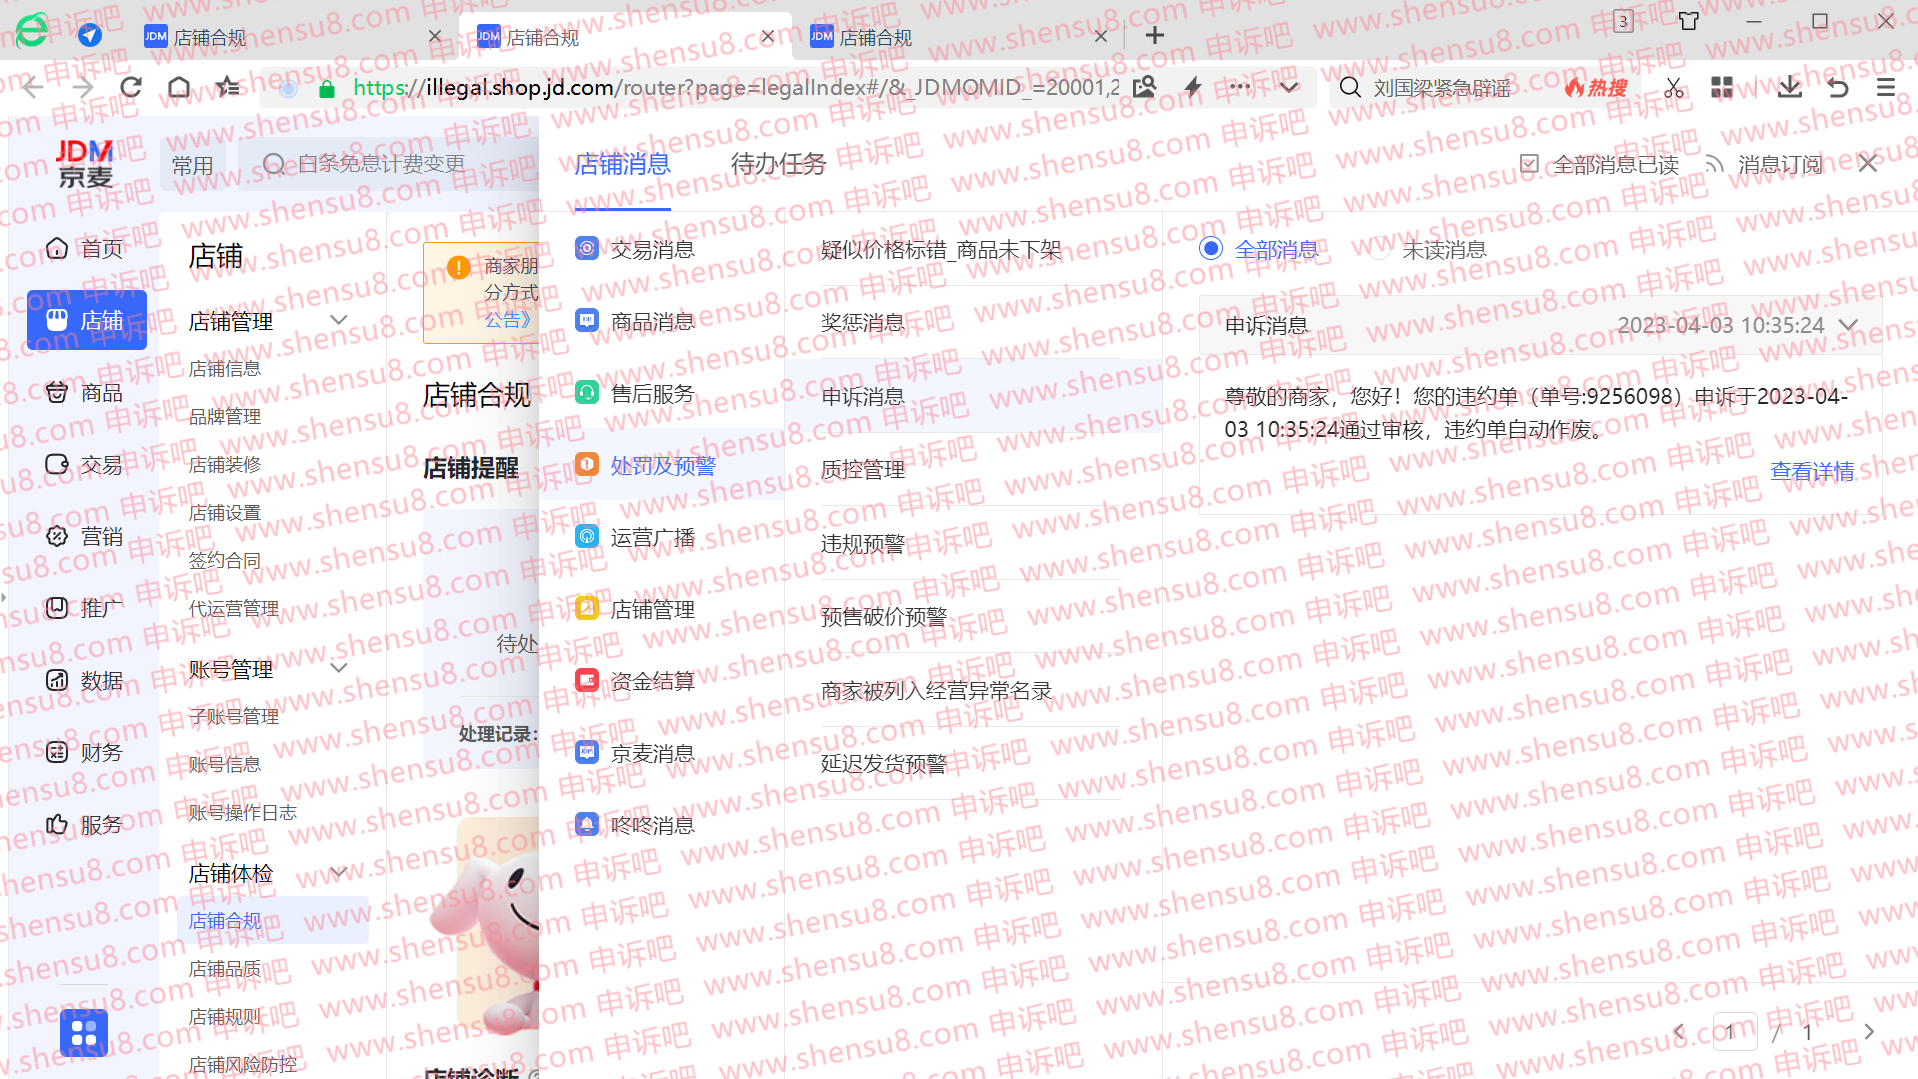This screenshot has height=1079, width=1918.
Task: Open the address bar dropdown arrow
Action: point(1289,87)
